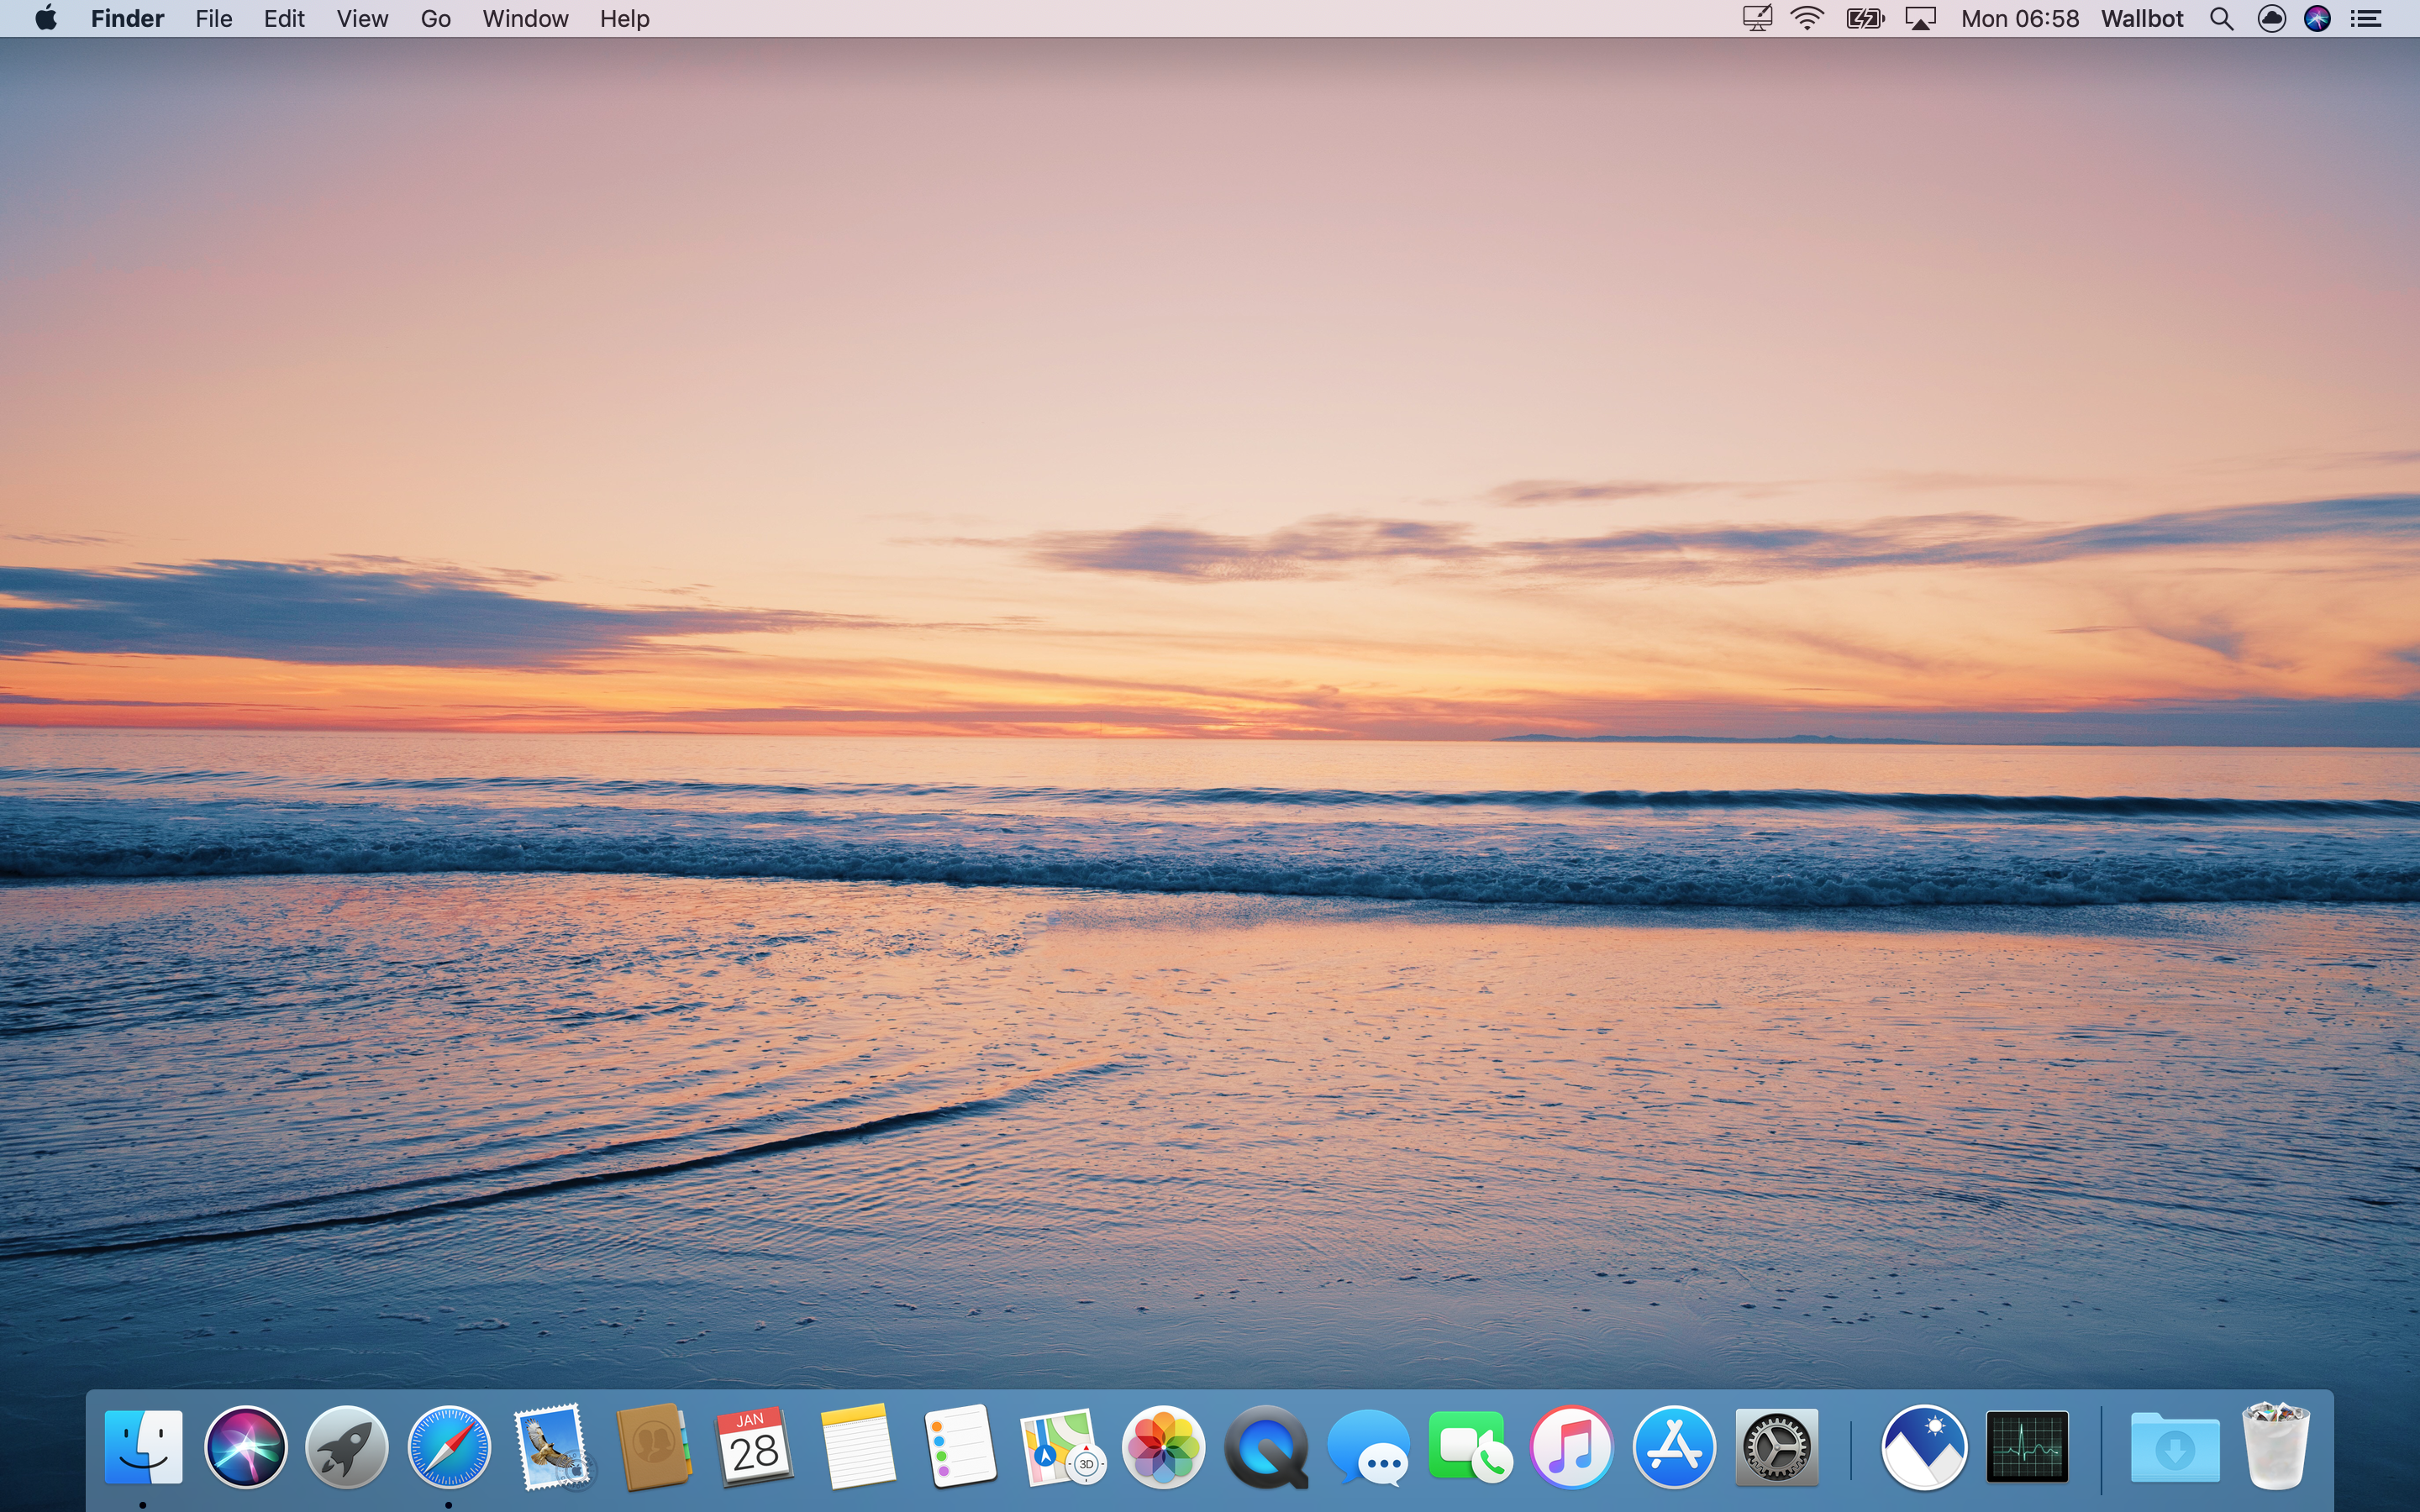Open the Photos app
The height and width of the screenshot is (1512, 2420).
click(x=1162, y=1446)
